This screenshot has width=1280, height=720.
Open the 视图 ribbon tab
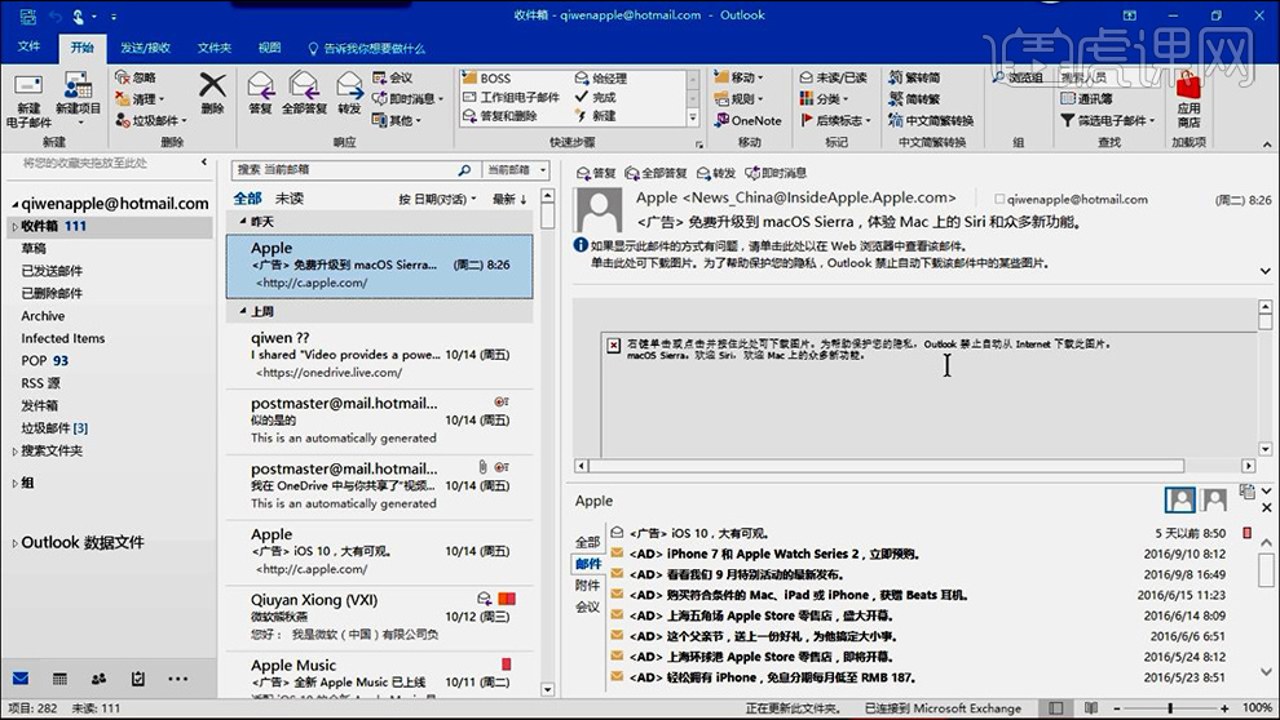pyautogui.click(x=269, y=48)
